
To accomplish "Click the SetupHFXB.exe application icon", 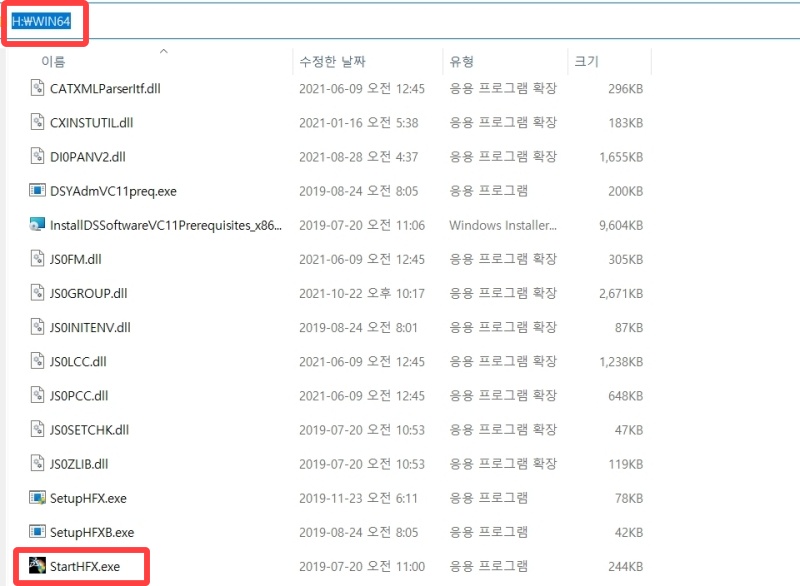I will click(37, 532).
